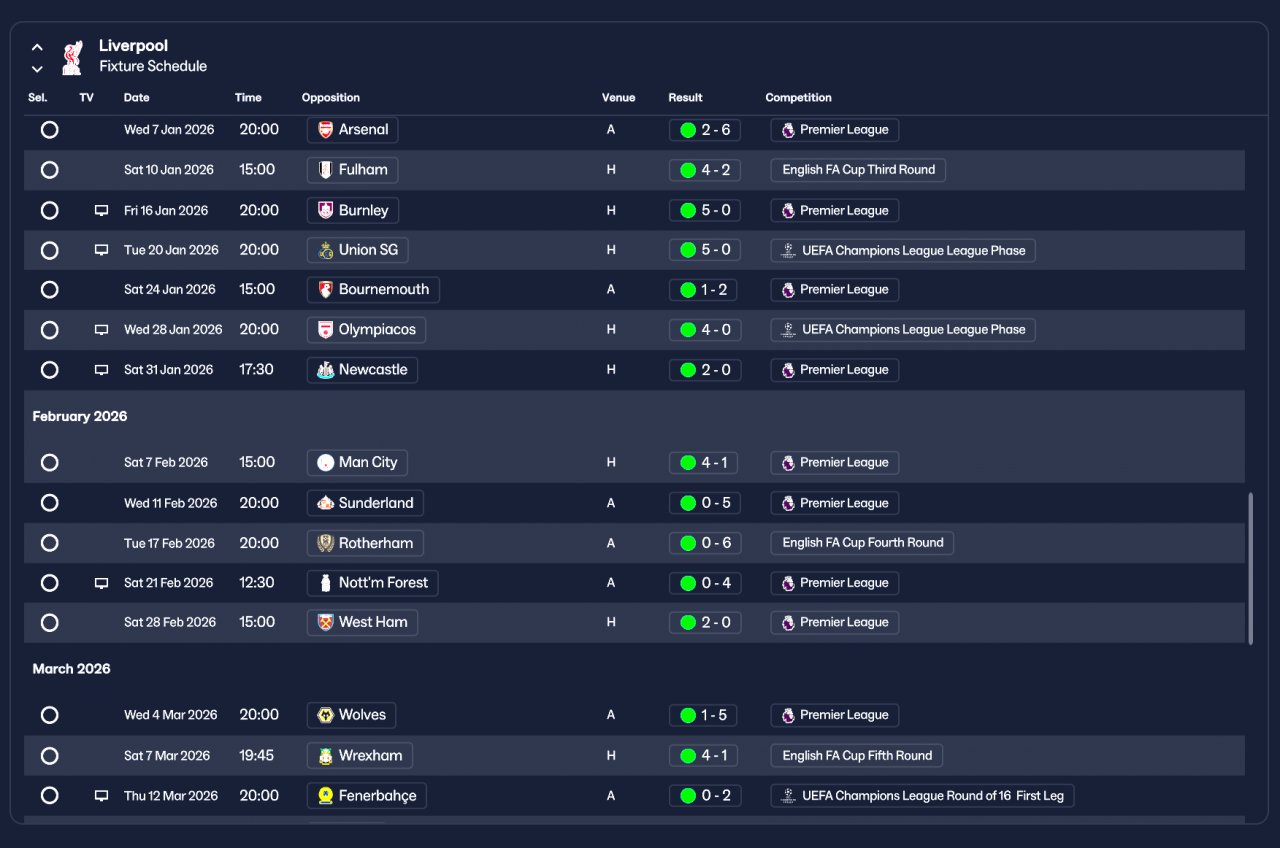This screenshot has height=848, width=1280.
Task: Click the up chevron beside Liverpool
Action: 37,47
